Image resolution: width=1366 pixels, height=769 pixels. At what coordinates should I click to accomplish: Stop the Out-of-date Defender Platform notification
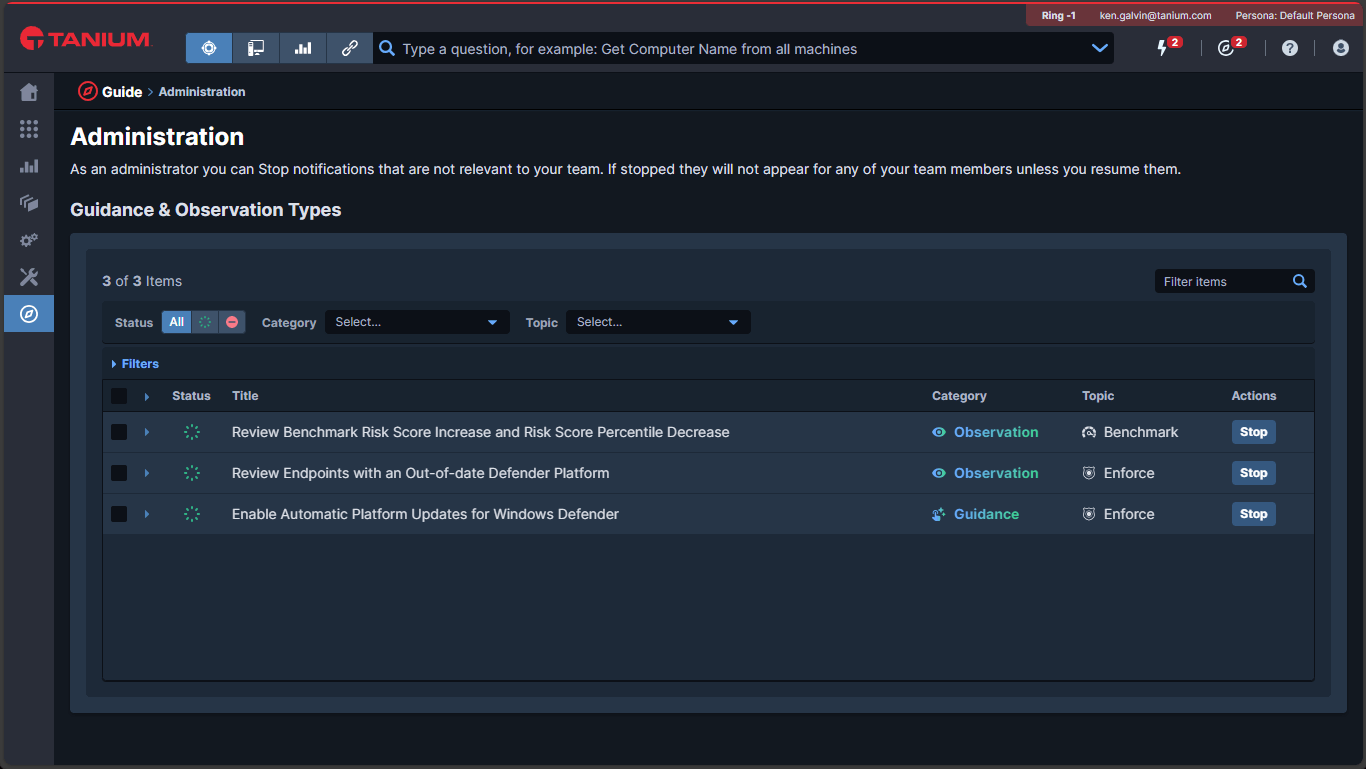click(x=1254, y=473)
